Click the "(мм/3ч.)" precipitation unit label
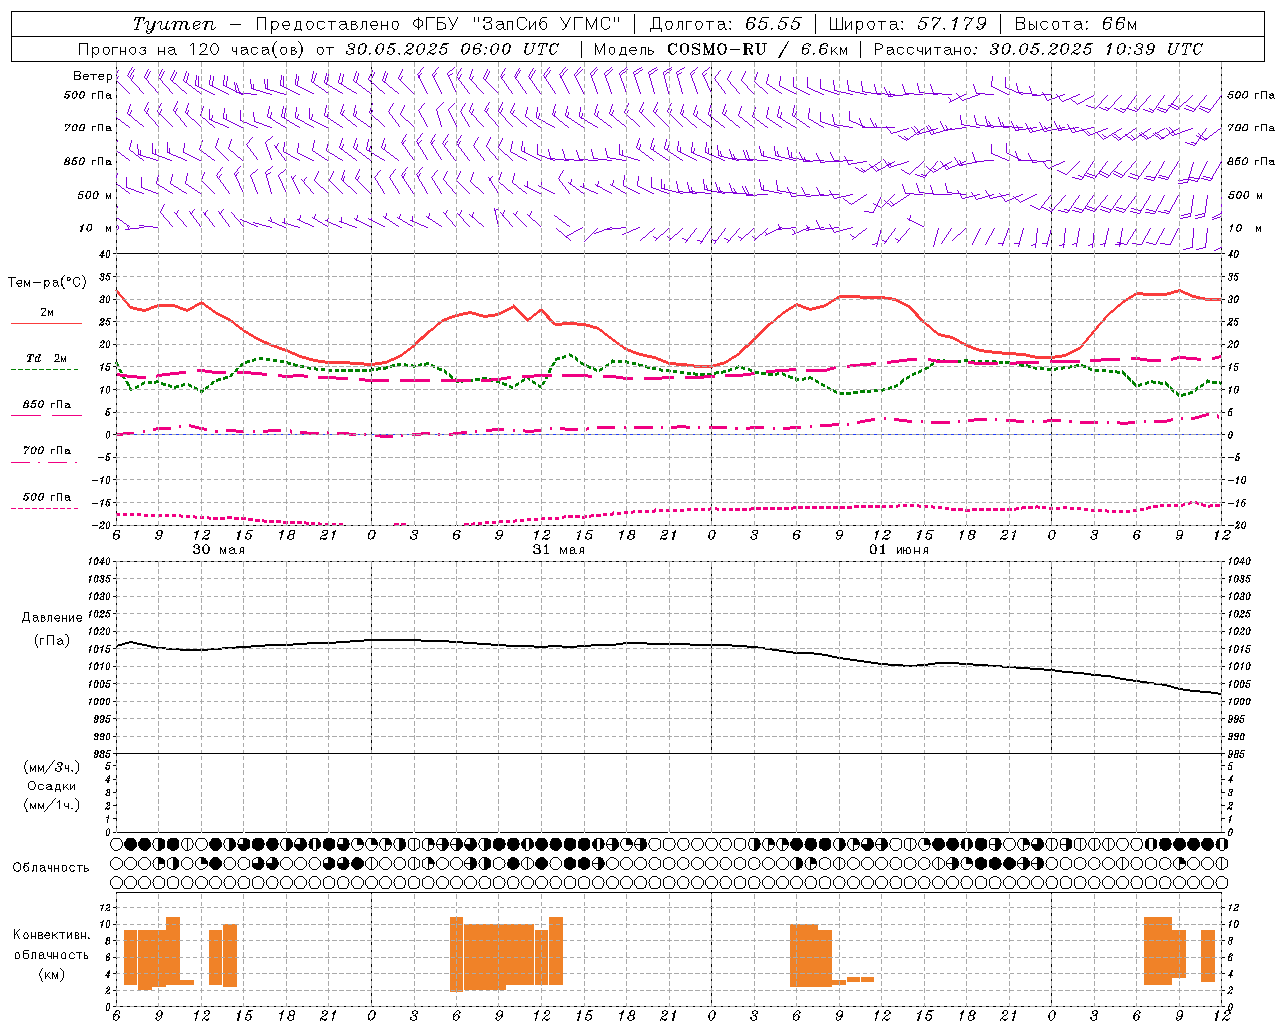This screenshot has width=1280, height=1024. (x=52, y=767)
